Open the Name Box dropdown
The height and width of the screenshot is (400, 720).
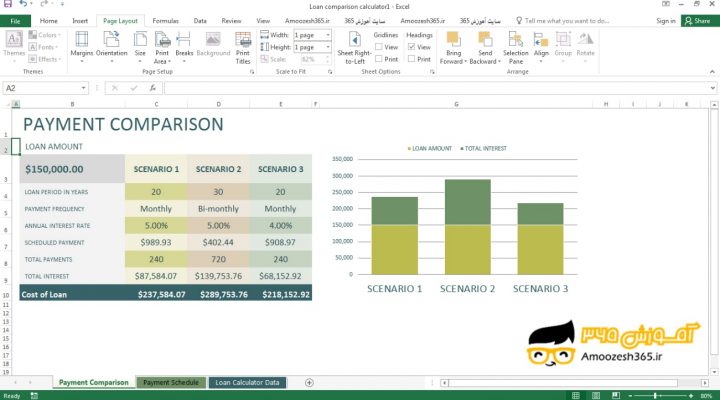coord(84,88)
